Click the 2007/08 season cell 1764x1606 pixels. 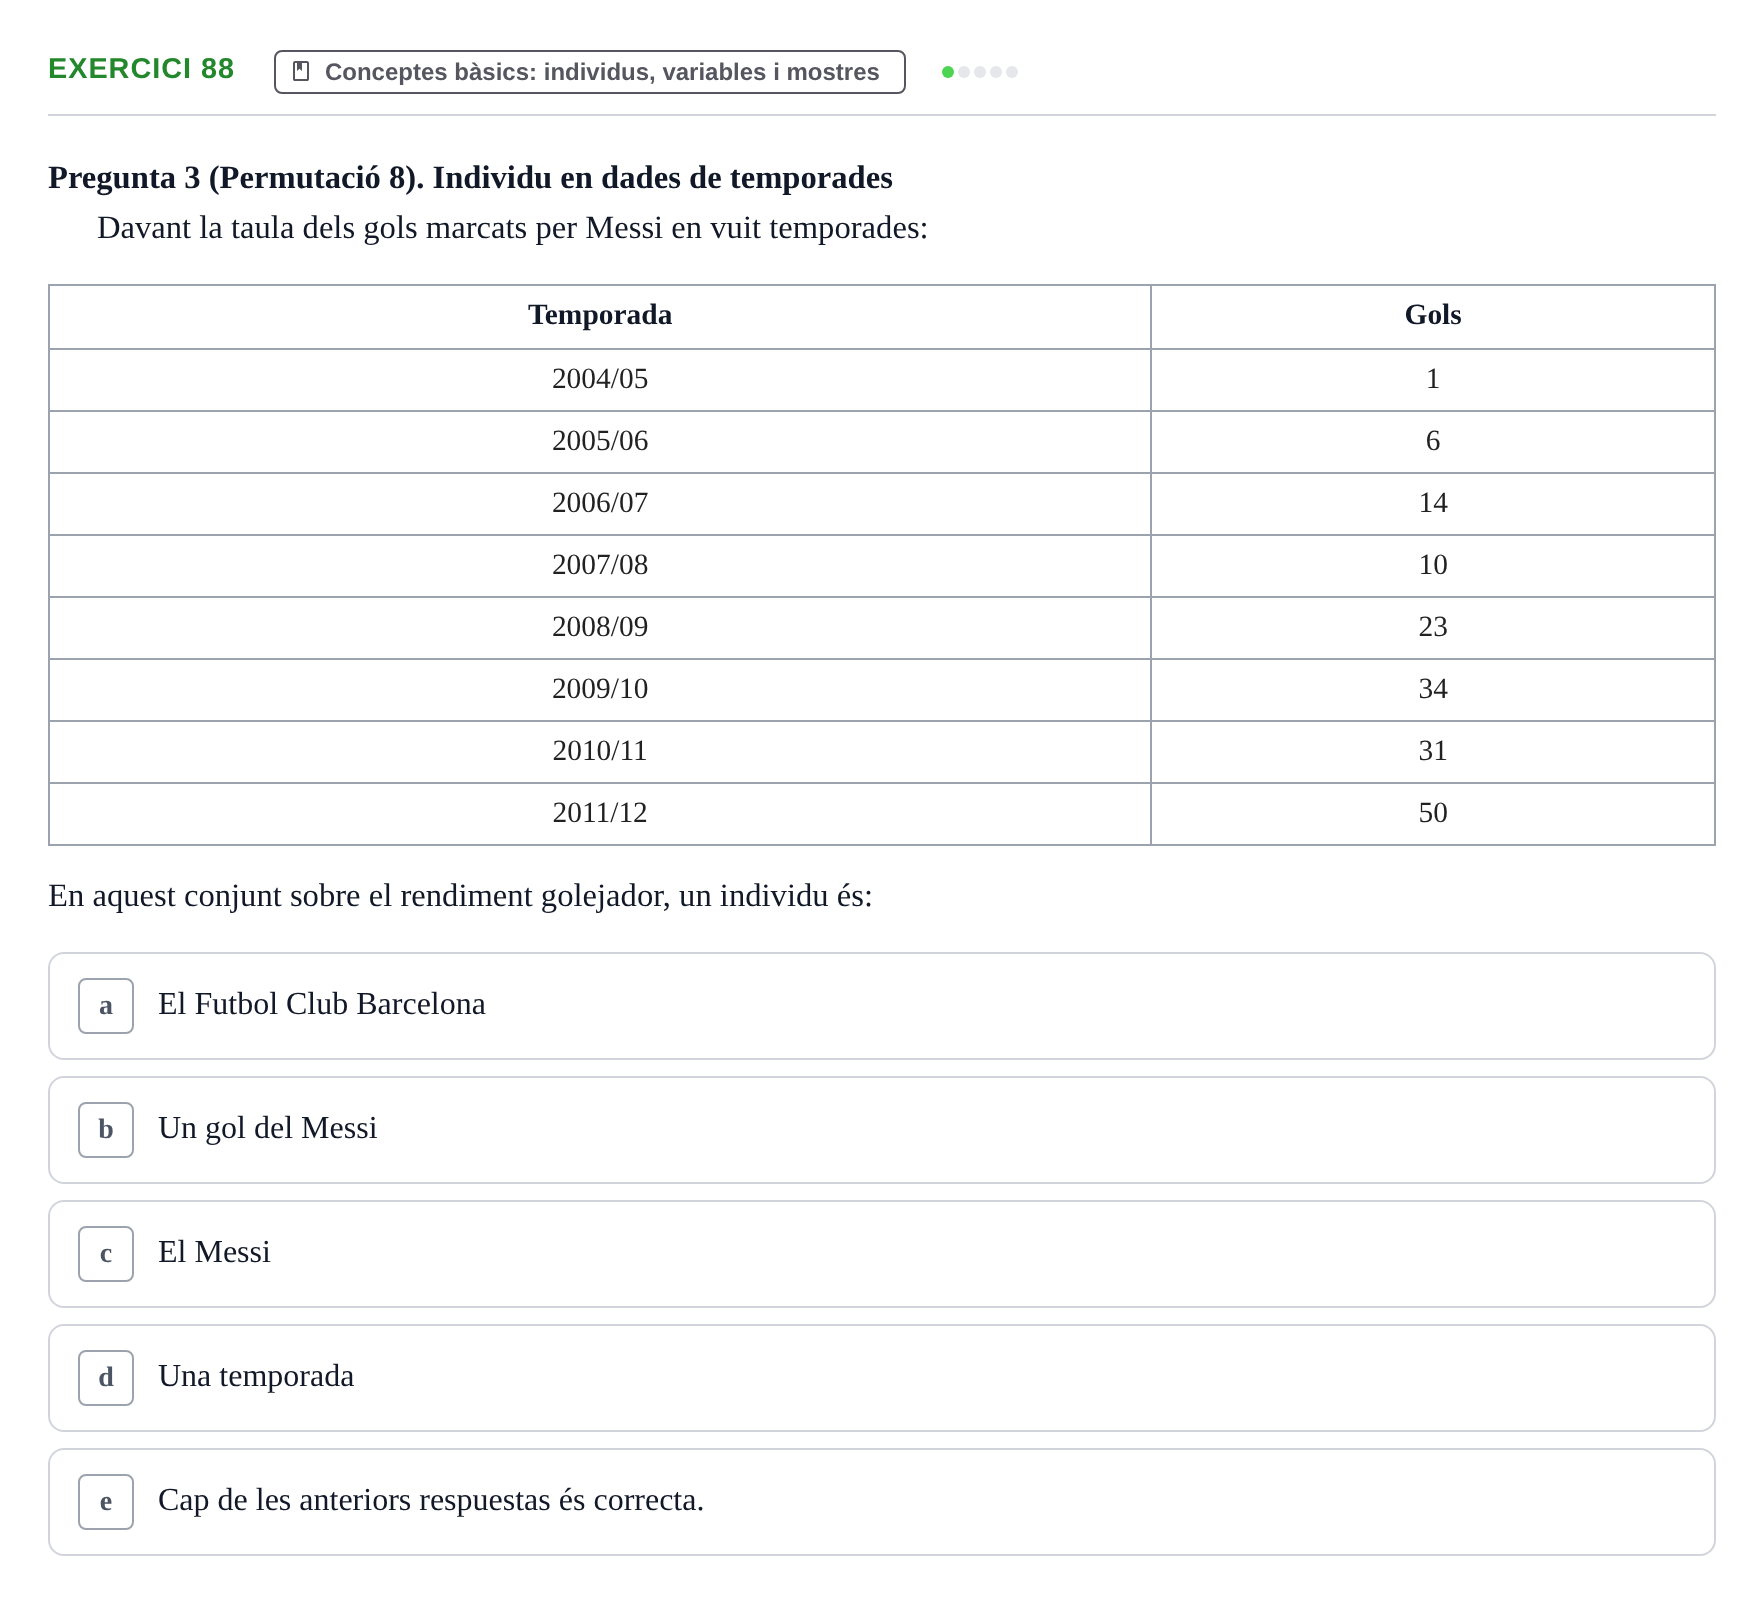(600, 566)
